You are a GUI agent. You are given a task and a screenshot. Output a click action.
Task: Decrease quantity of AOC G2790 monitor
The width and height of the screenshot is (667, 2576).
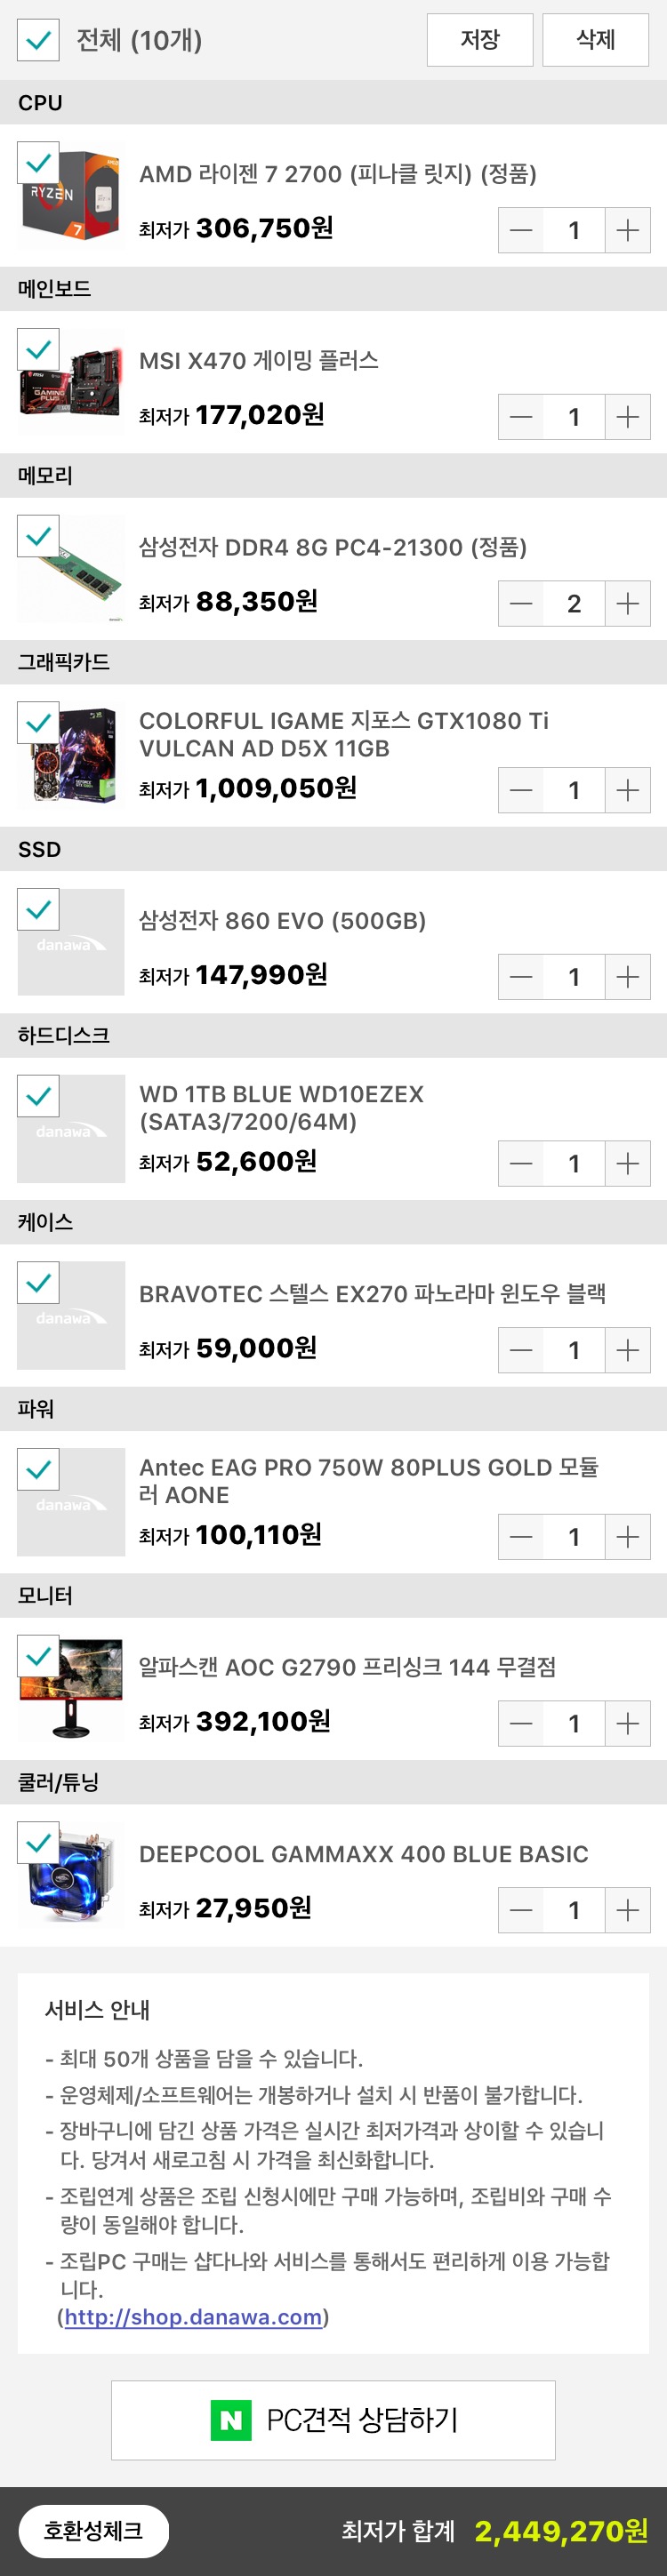coord(521,1723)
